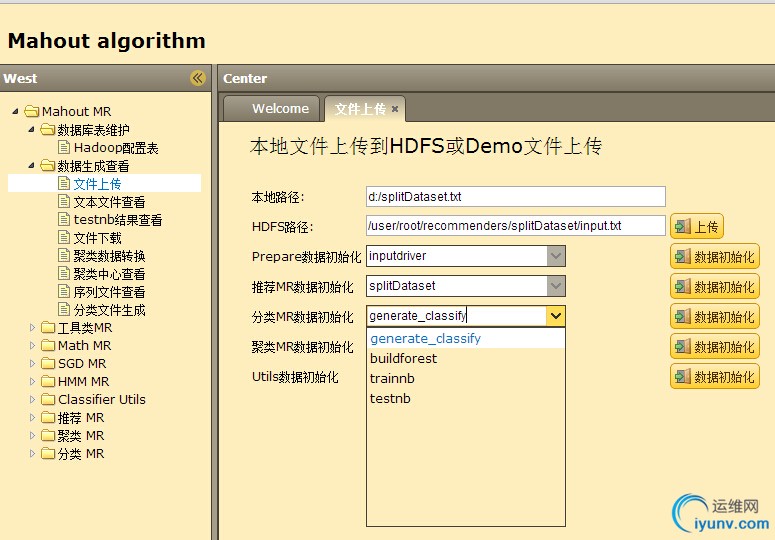Click the 聚类 MR folder icon
Image resolution: width=775 pixels, height=540 pixels.
tap(48, 435)
